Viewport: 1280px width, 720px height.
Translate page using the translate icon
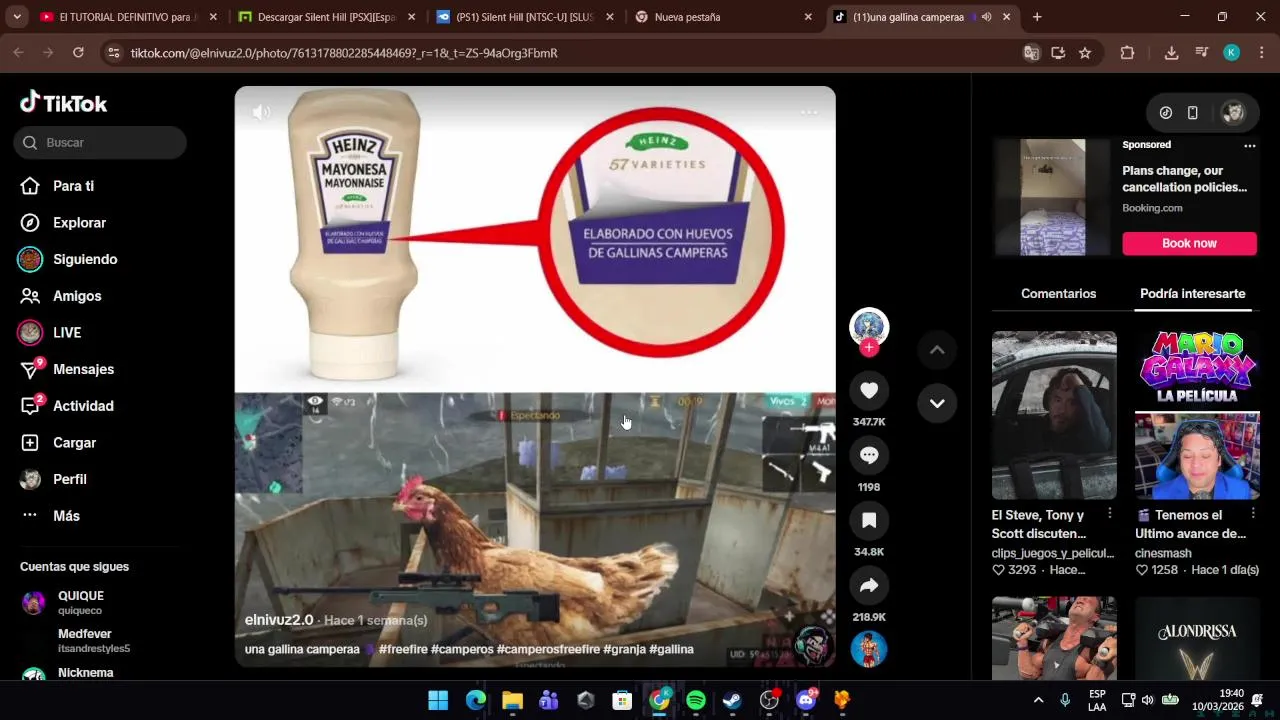[x=1031, y=53]
